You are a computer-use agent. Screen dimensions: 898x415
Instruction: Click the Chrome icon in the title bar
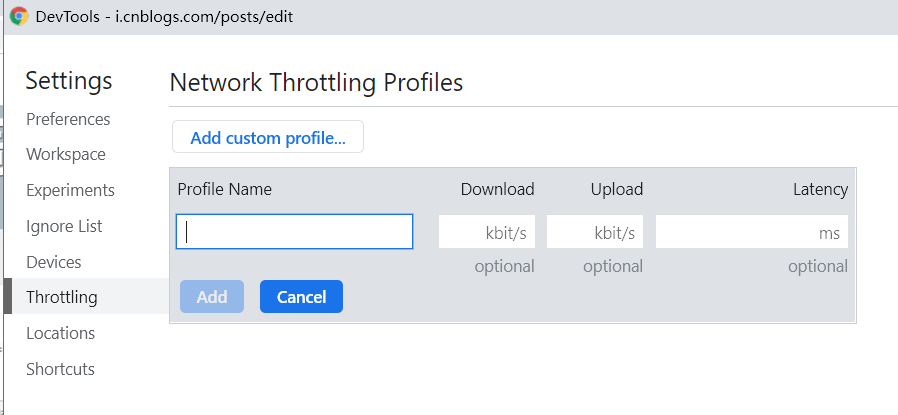(19, 17)
